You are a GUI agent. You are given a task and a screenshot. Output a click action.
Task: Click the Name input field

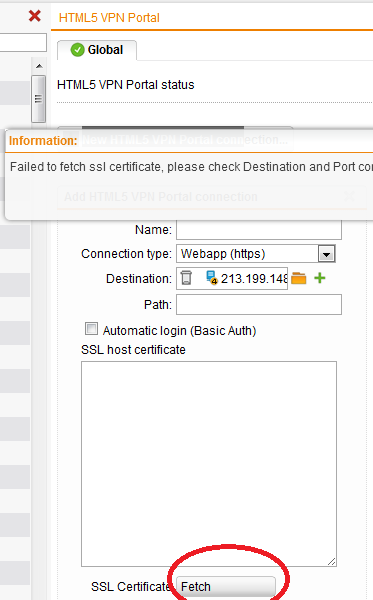coord(259,230)
